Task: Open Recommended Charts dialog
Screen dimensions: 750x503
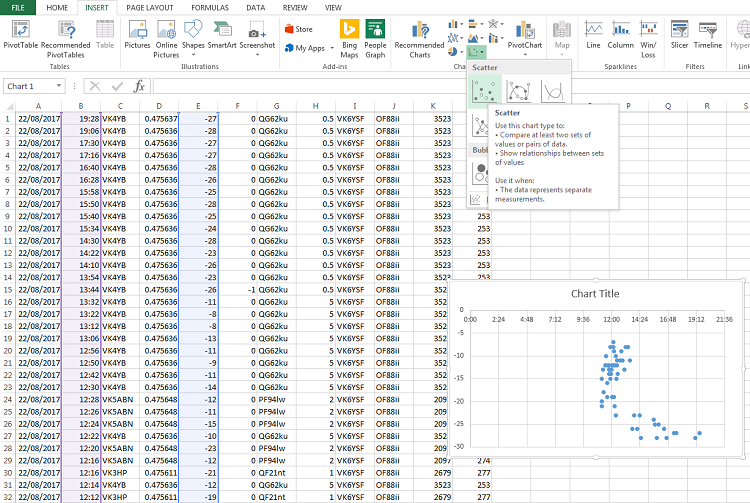Action: coord(419,37)
